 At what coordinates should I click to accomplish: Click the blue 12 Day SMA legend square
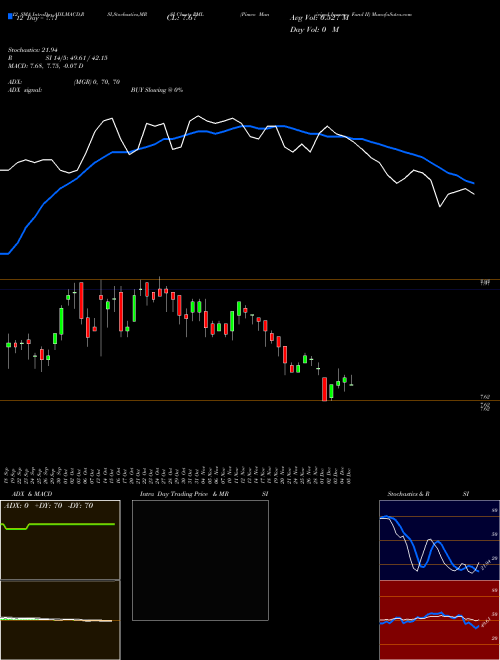(x=10, y=16)
